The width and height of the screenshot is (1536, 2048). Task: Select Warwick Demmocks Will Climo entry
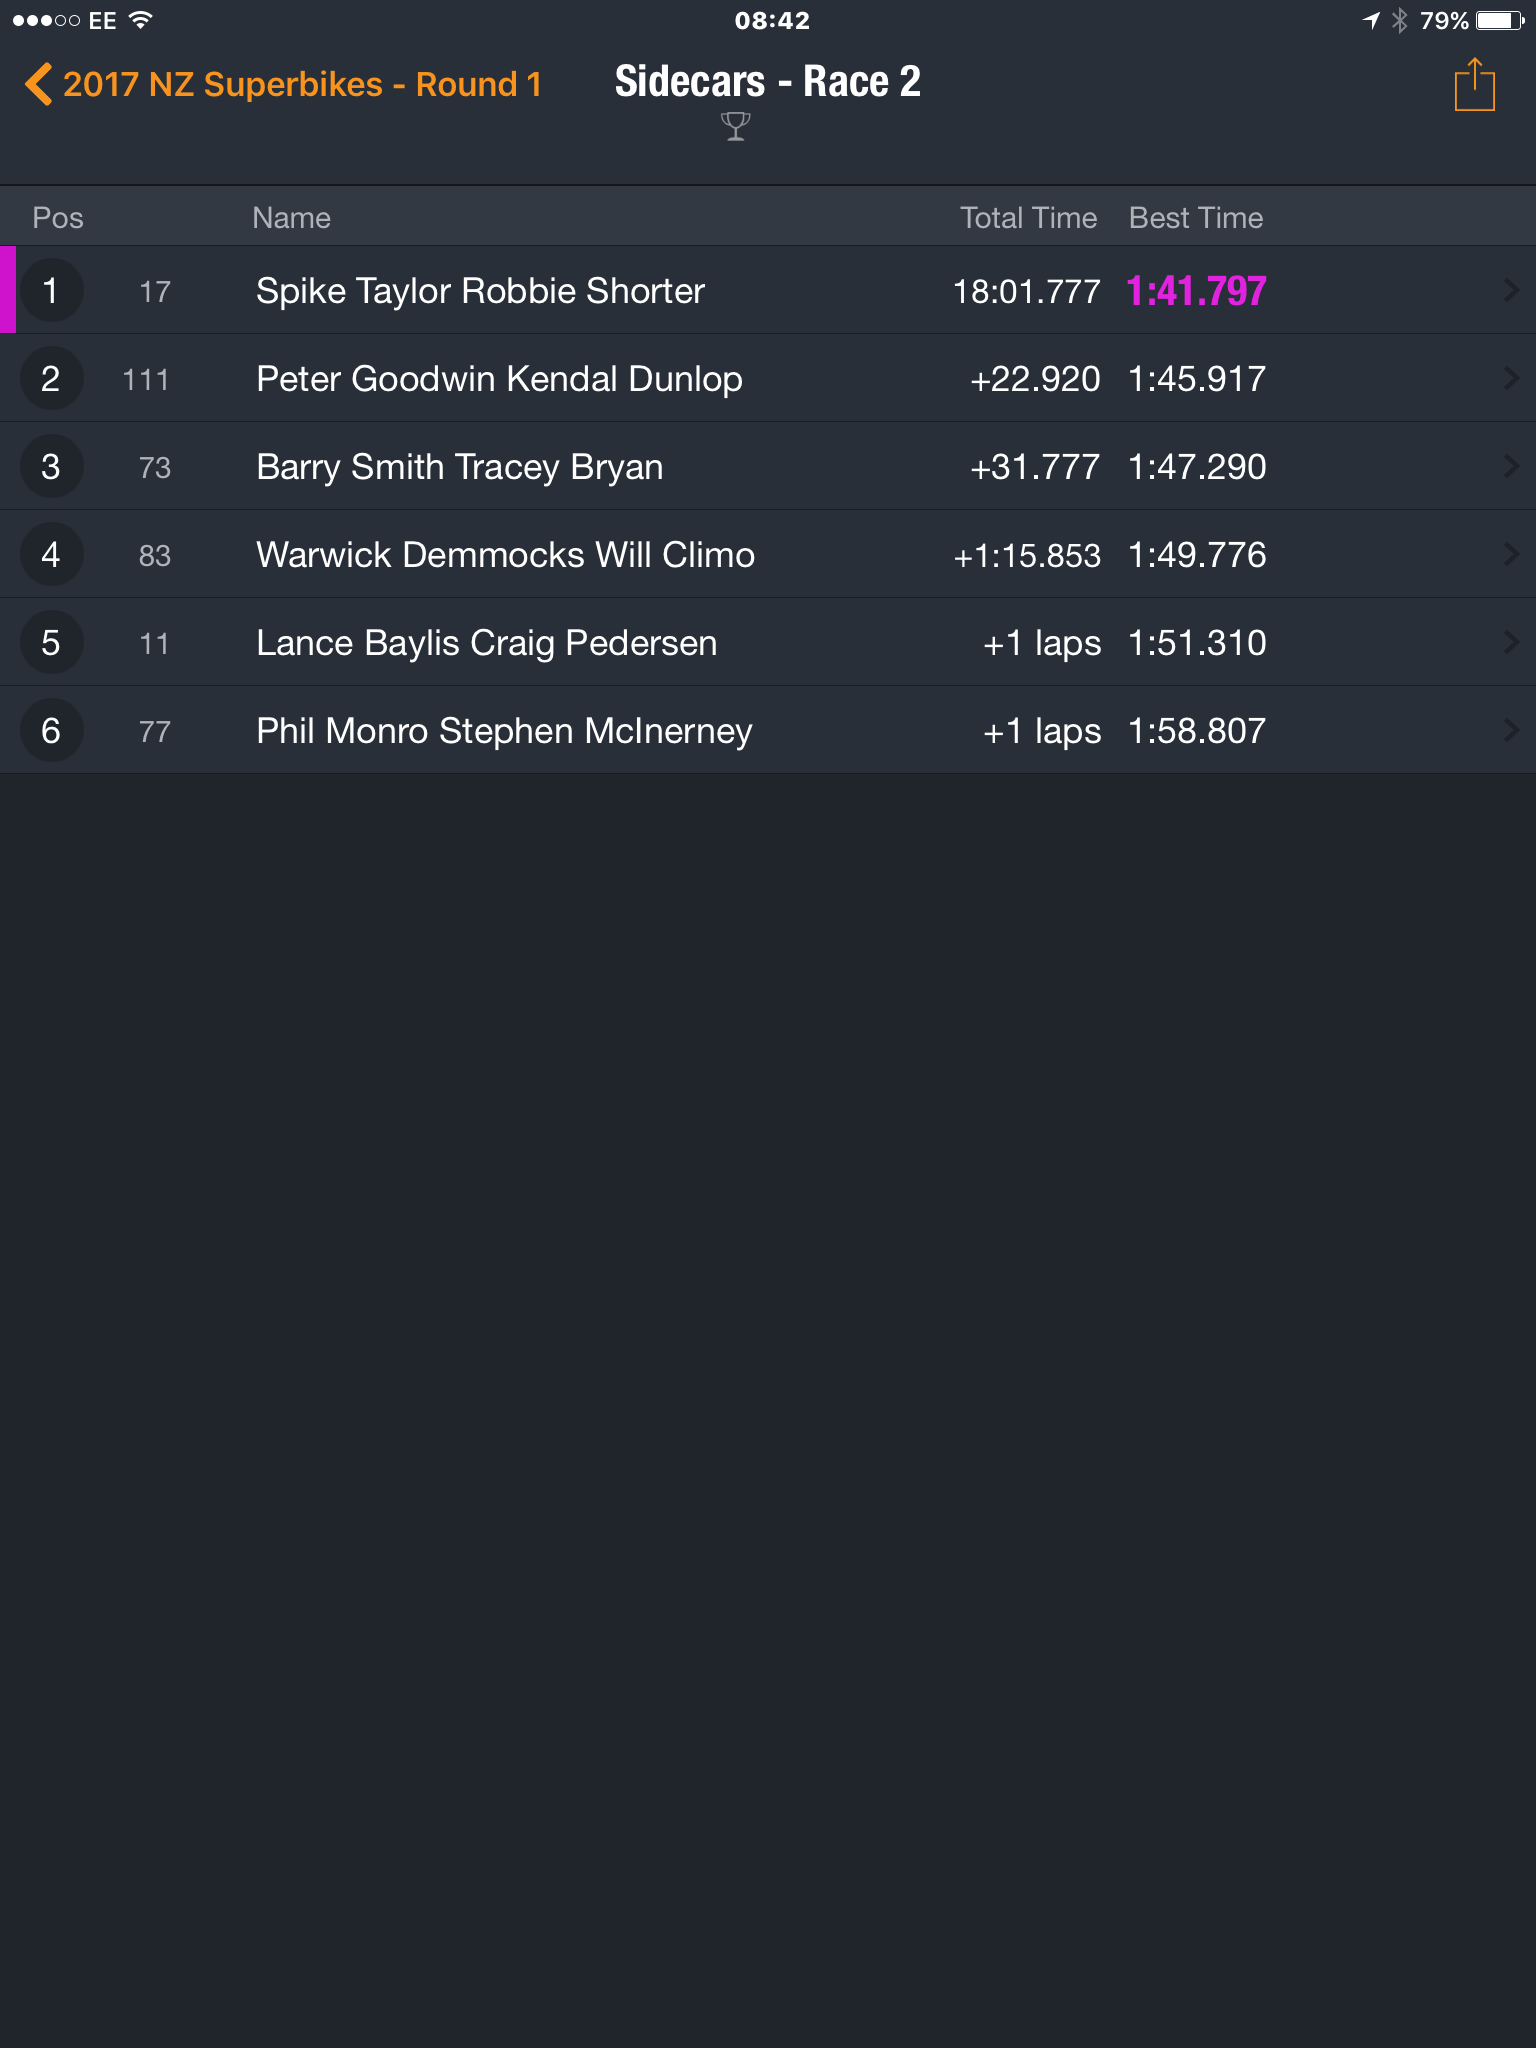point(768,555)
